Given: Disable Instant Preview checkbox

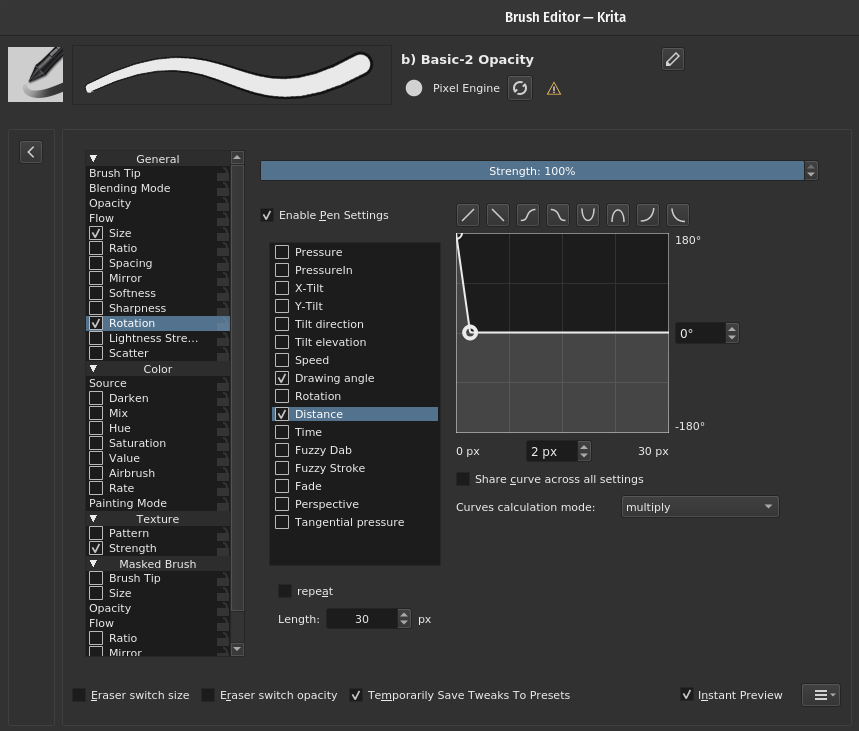Looking at the screenshot, I should pyautogui.click(x=687, y=695).
